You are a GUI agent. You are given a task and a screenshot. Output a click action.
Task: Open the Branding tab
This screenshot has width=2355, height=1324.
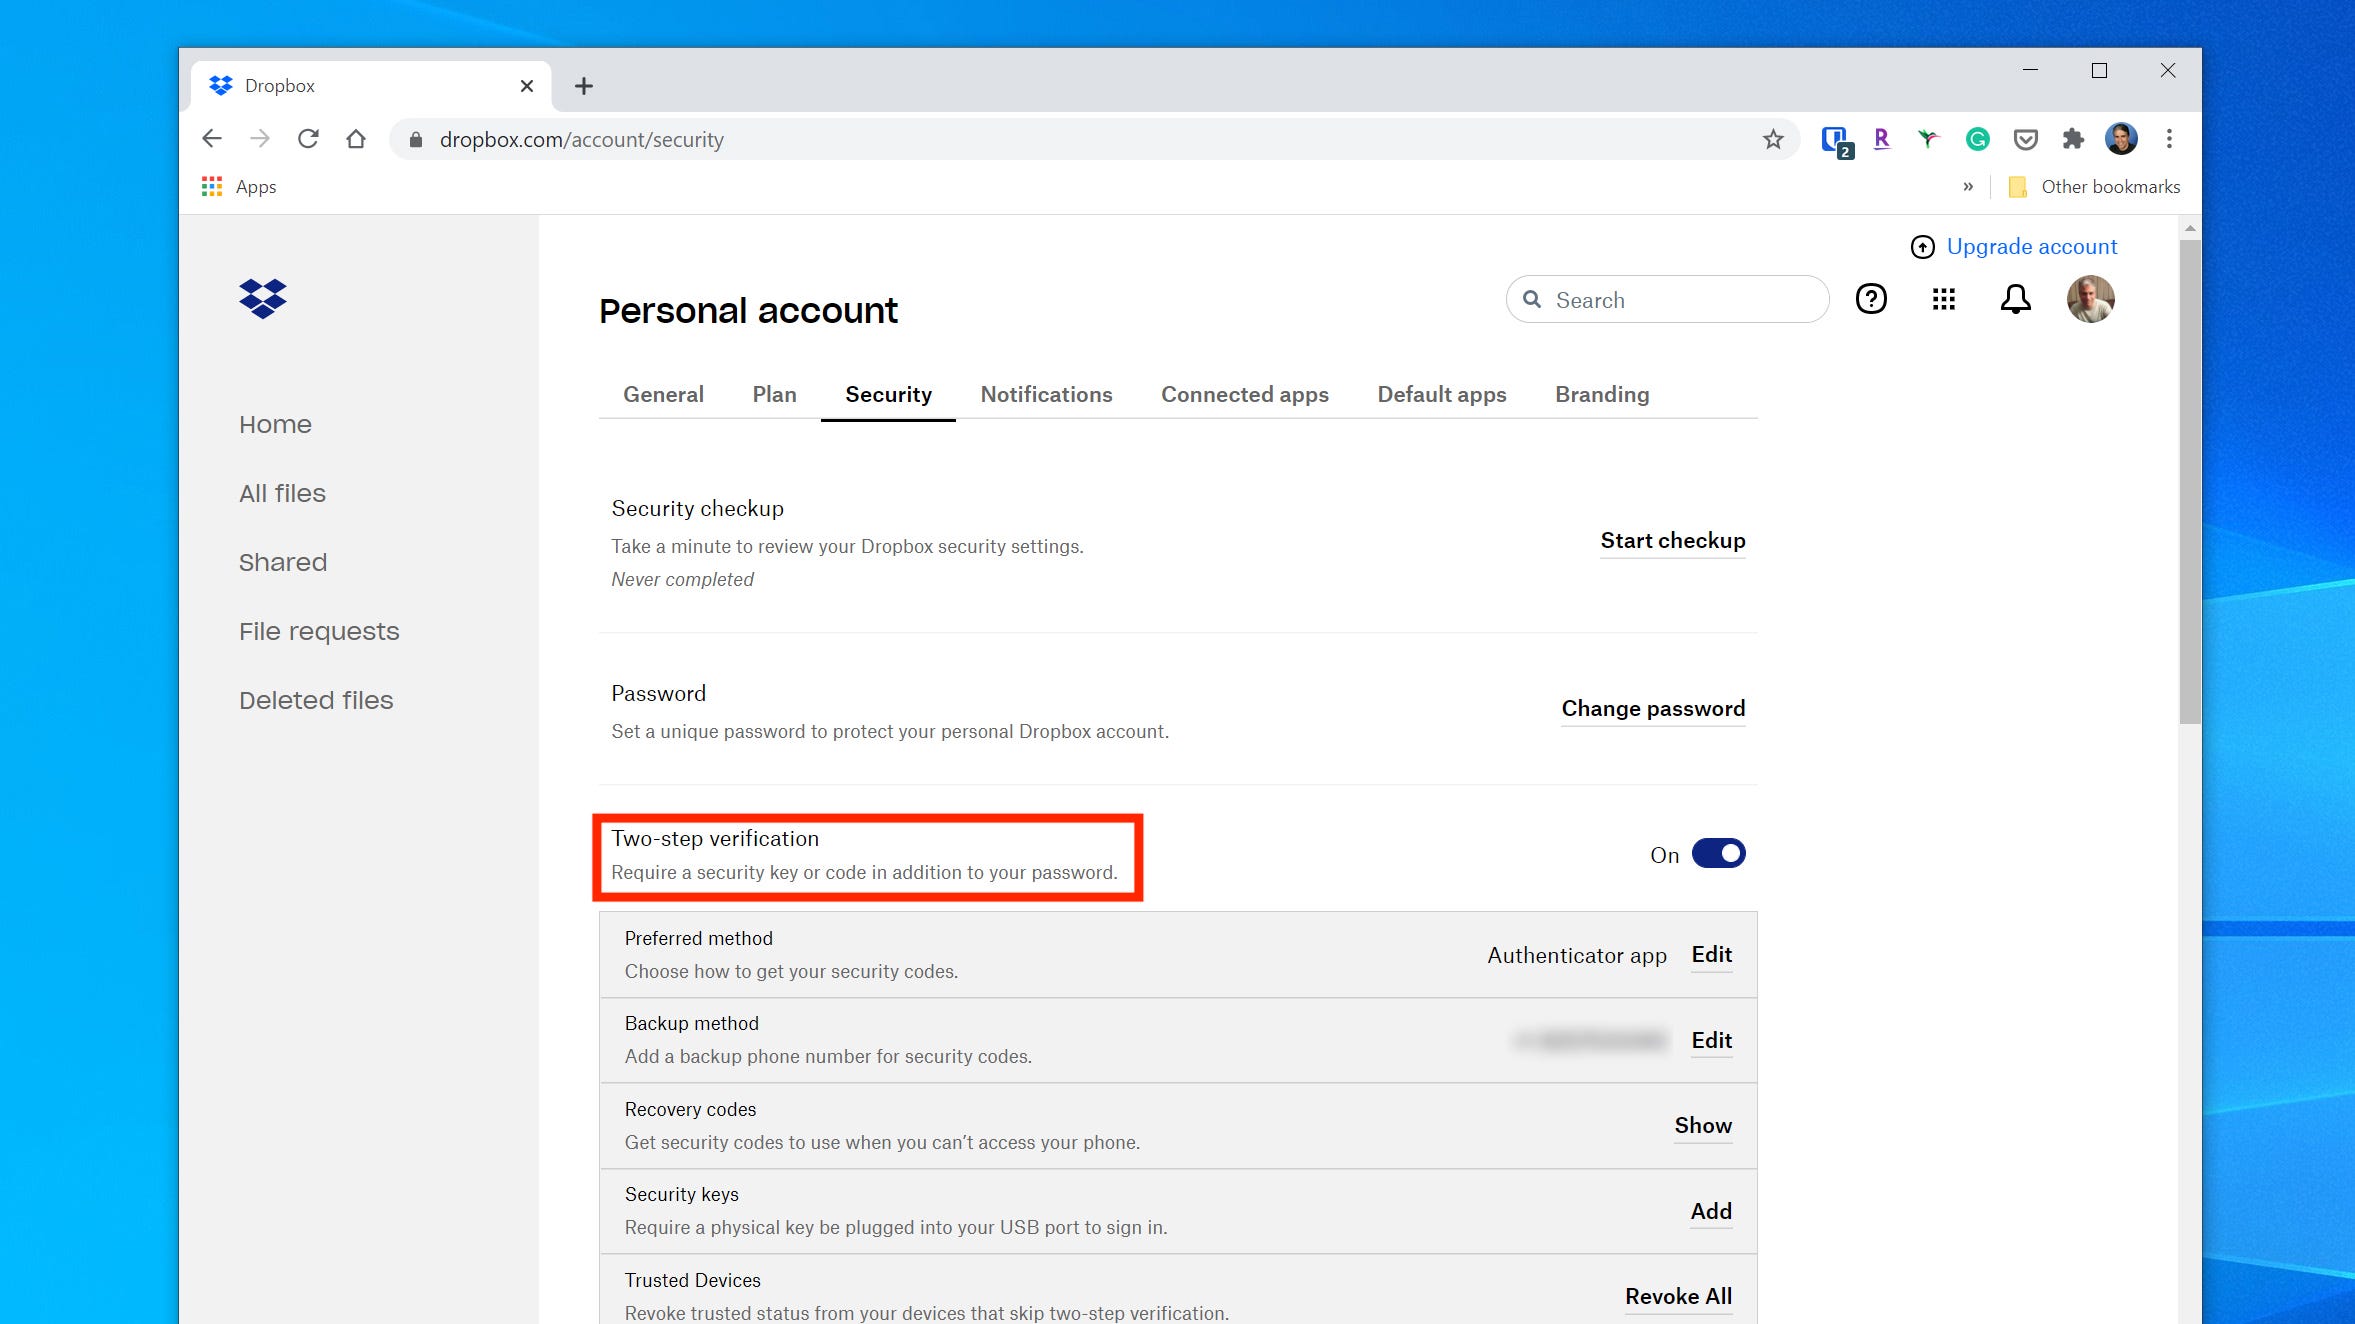pyautogui.click(x=1602, y=394)
